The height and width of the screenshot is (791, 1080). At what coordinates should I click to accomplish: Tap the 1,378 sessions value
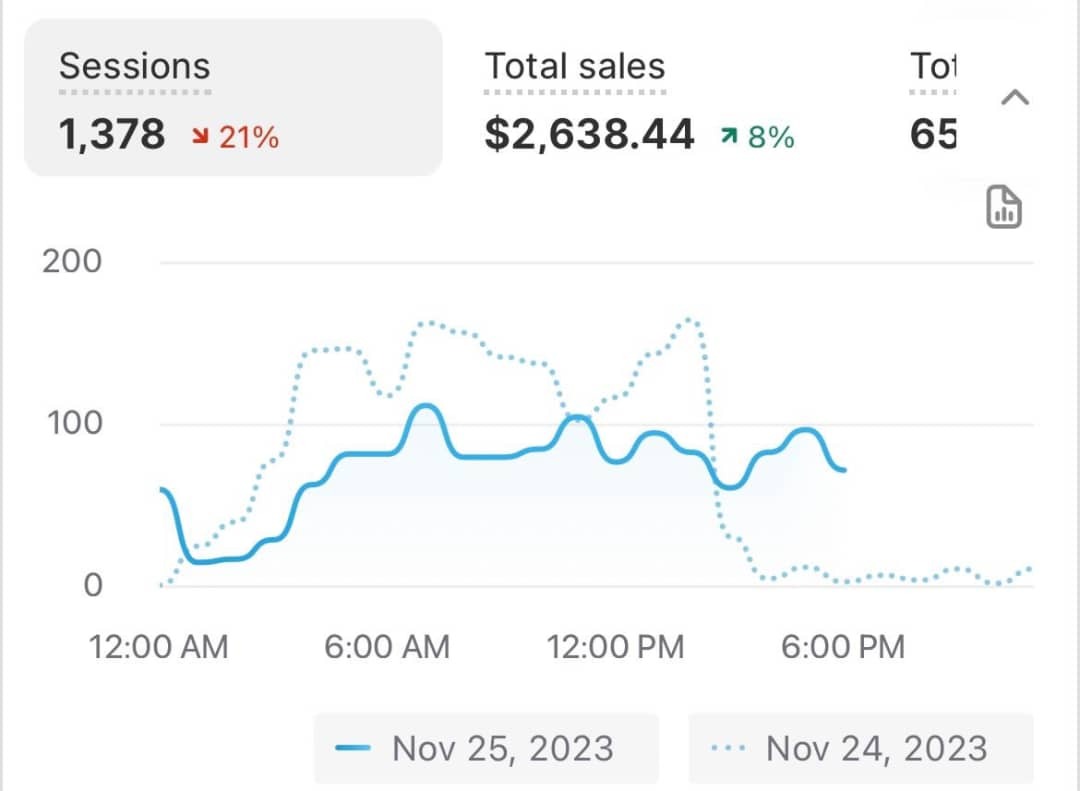[112, 135]
